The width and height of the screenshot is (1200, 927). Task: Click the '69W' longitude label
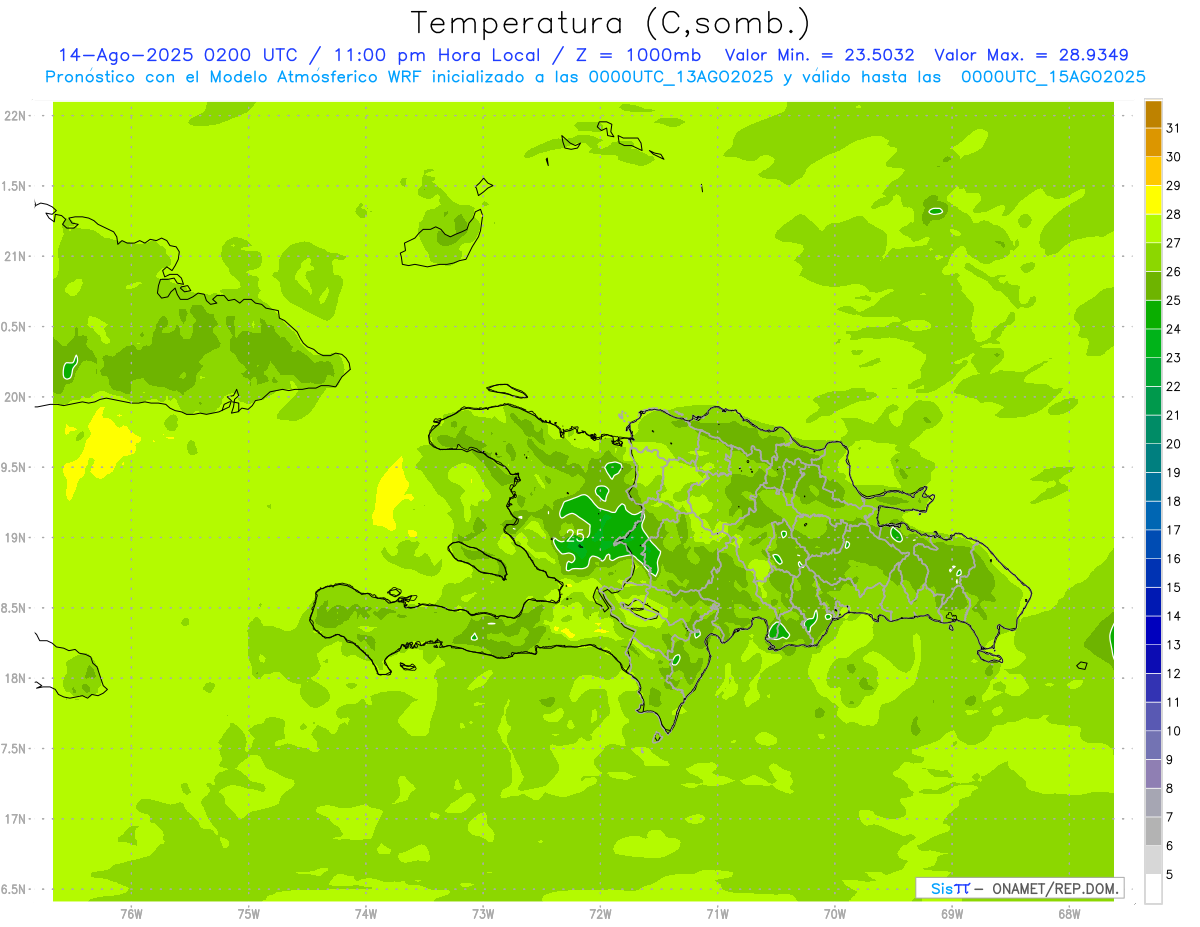click(951, 914)
